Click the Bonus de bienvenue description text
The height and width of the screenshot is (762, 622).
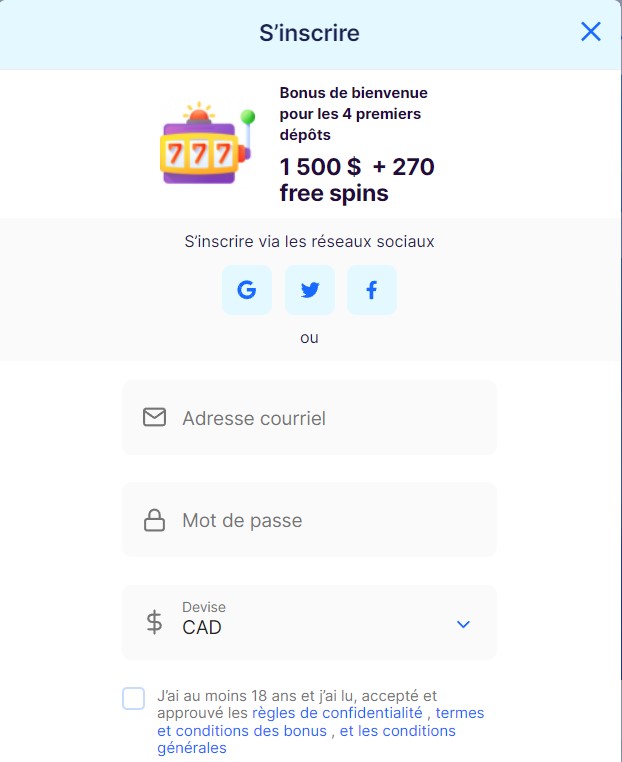[353, 113]
